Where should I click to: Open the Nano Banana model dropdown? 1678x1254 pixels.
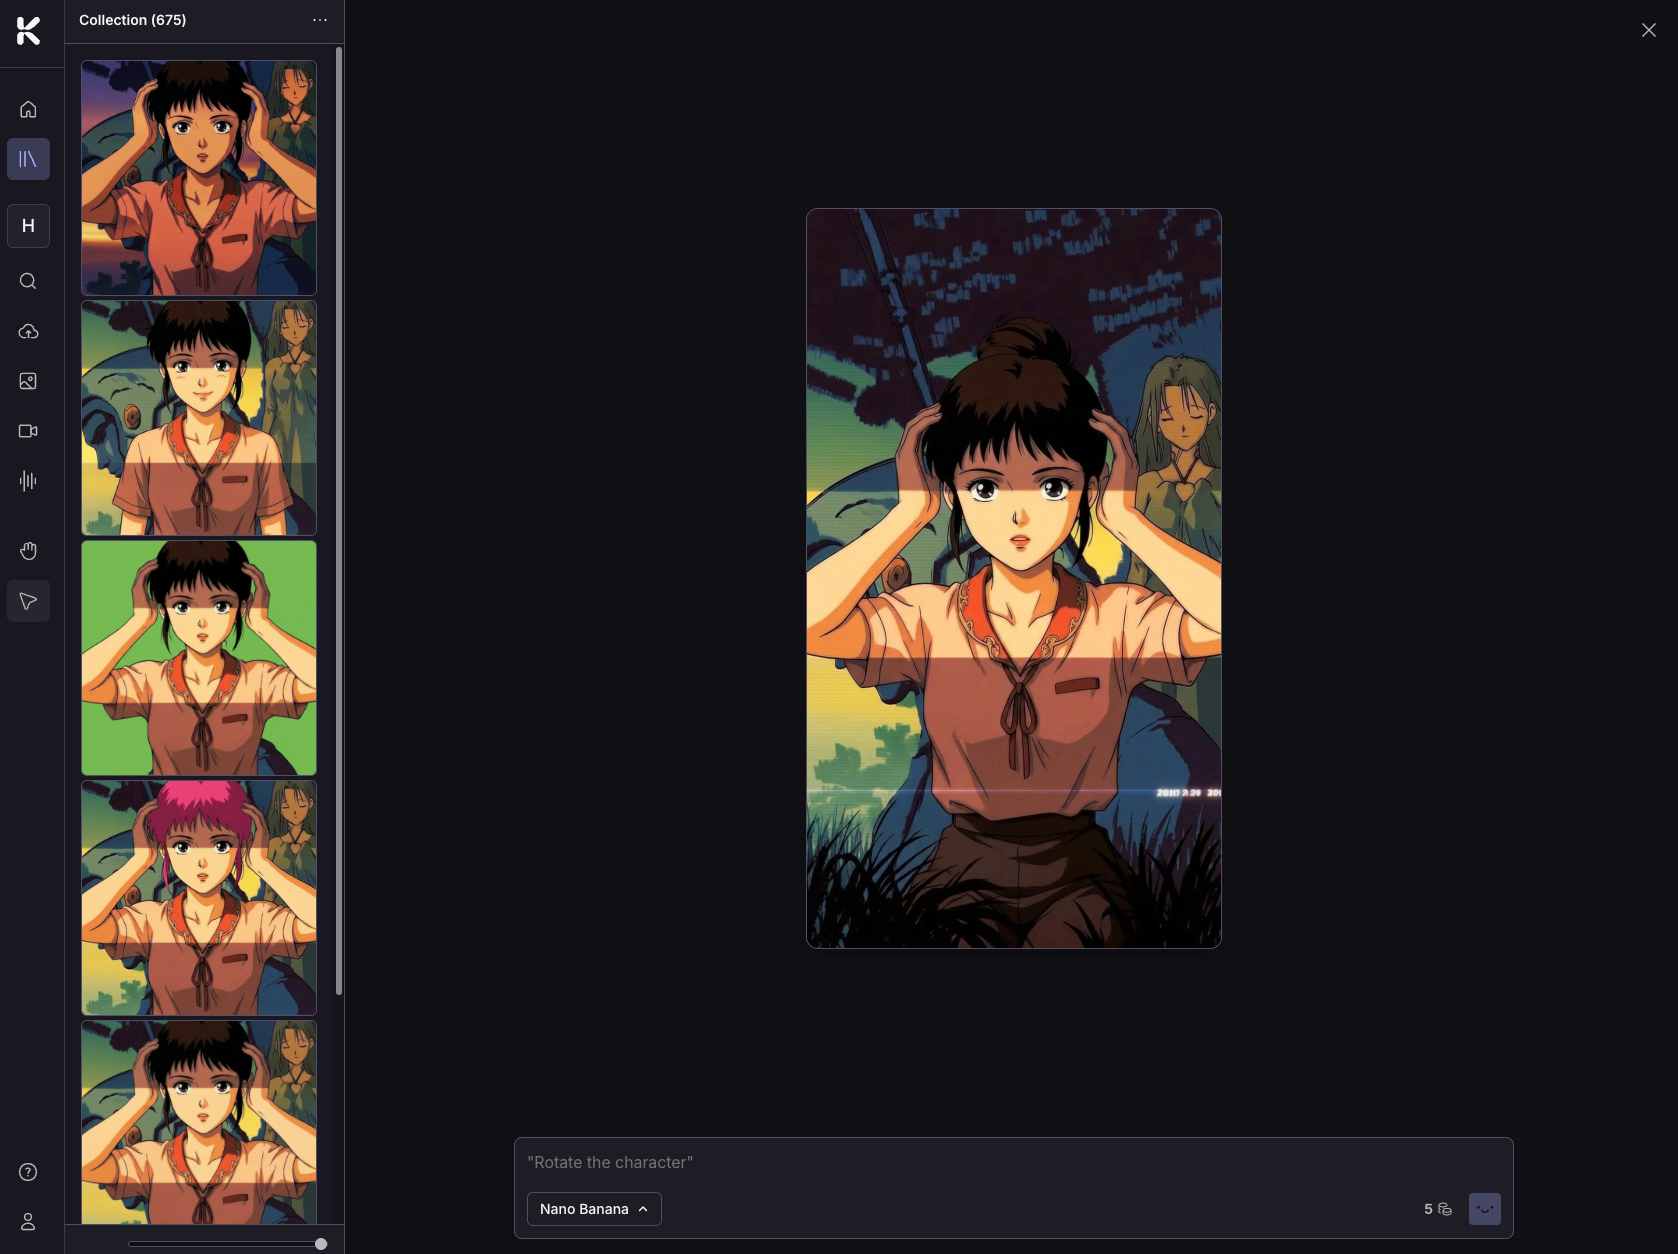coord(594,1209)
